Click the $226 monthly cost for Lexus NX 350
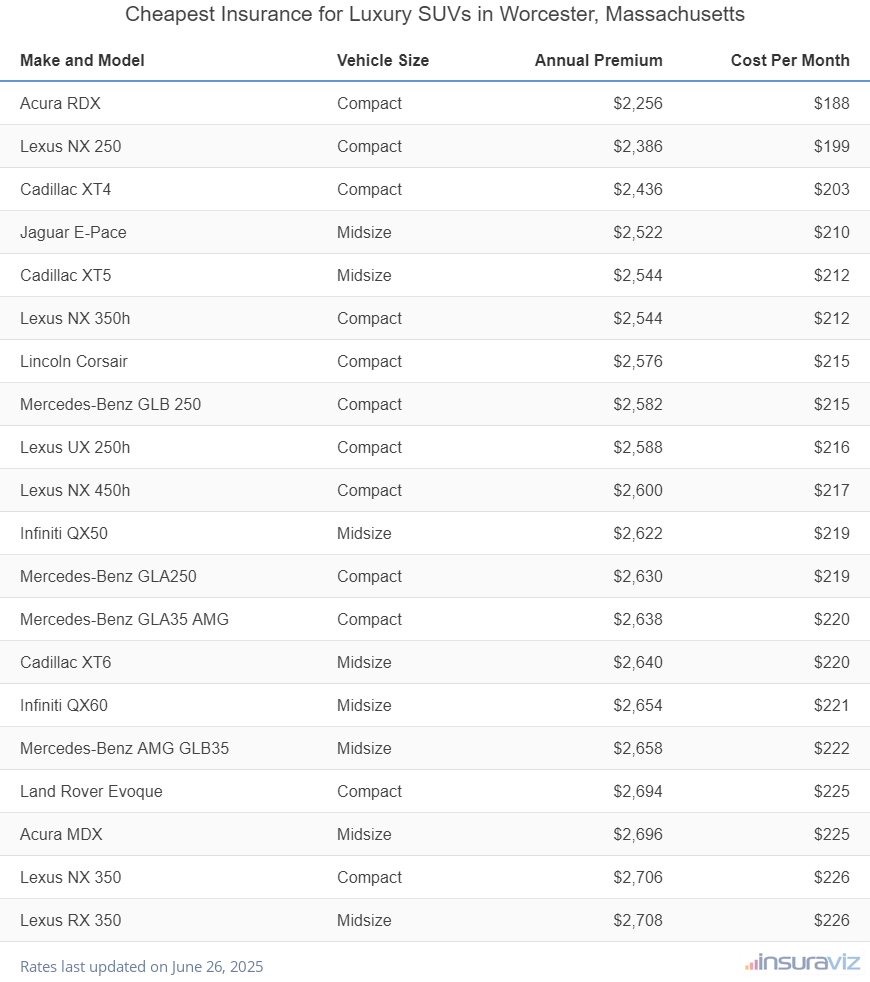Viewport: 870px width, 982px height. [x=832, y=877]
